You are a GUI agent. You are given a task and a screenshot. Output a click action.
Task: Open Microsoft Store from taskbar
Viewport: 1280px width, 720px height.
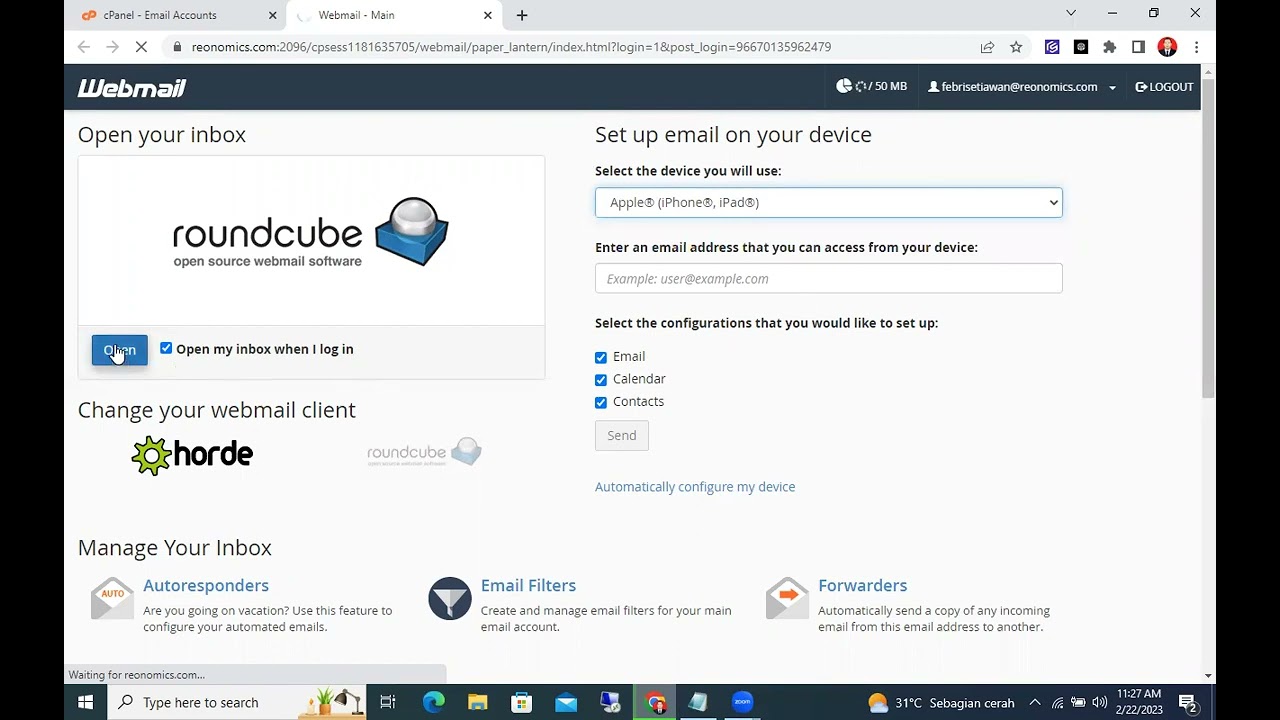(x=521, y=702)
